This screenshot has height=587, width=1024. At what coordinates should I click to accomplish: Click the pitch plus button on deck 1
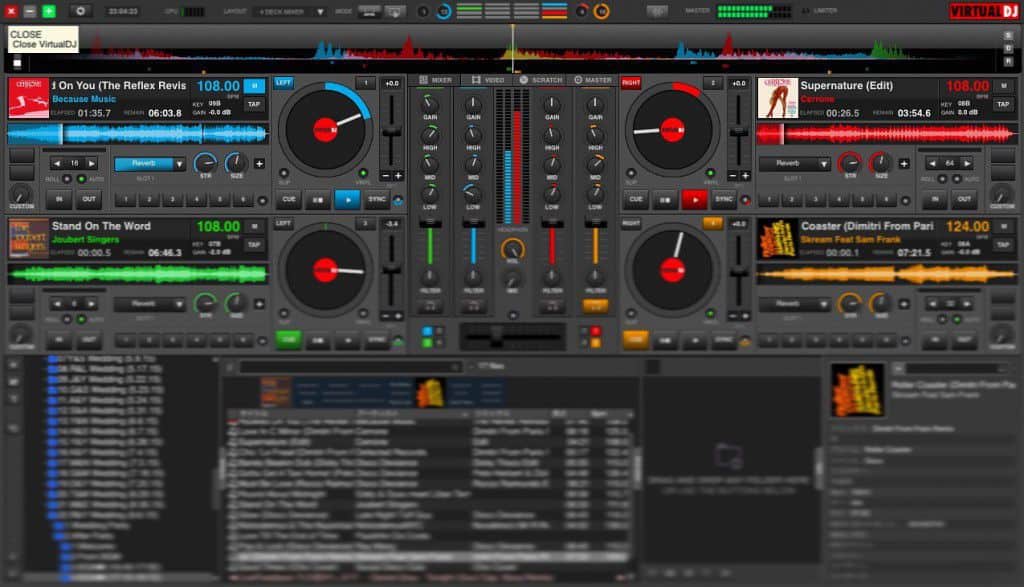(398, 176)
